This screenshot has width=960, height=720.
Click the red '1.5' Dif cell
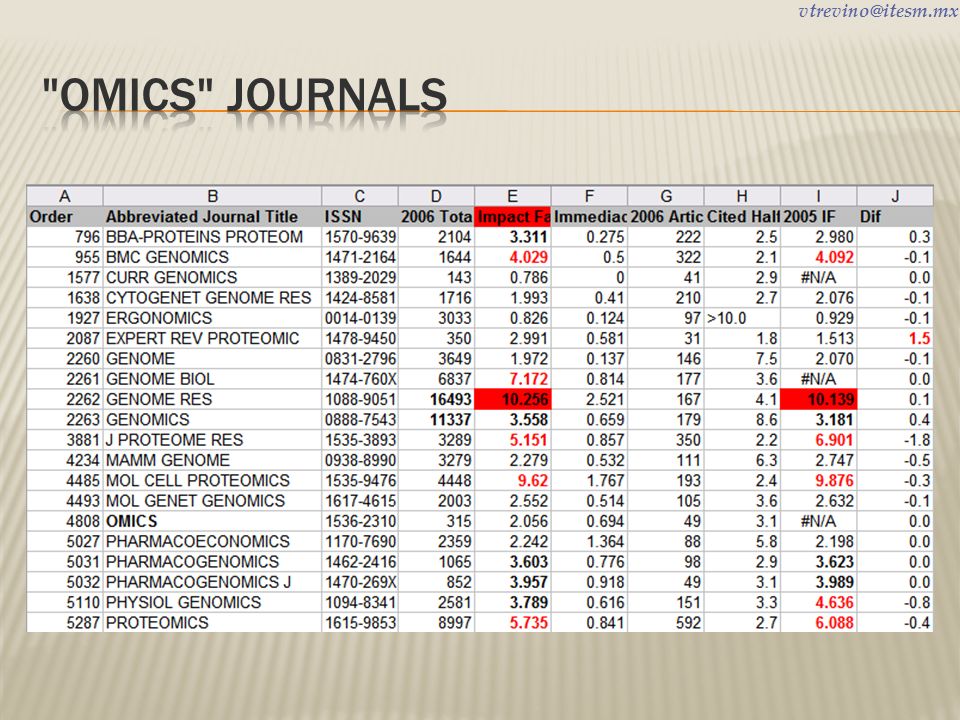[895, 338]
